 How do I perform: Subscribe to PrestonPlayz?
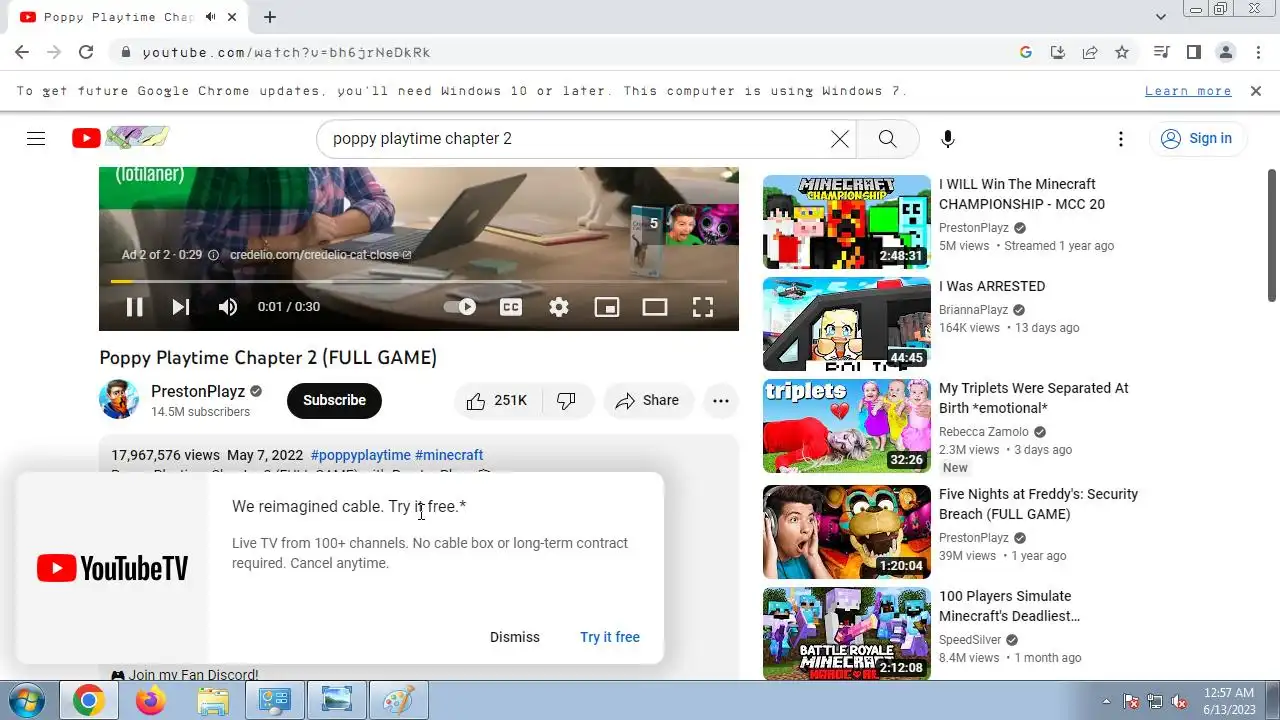point(334,400)
